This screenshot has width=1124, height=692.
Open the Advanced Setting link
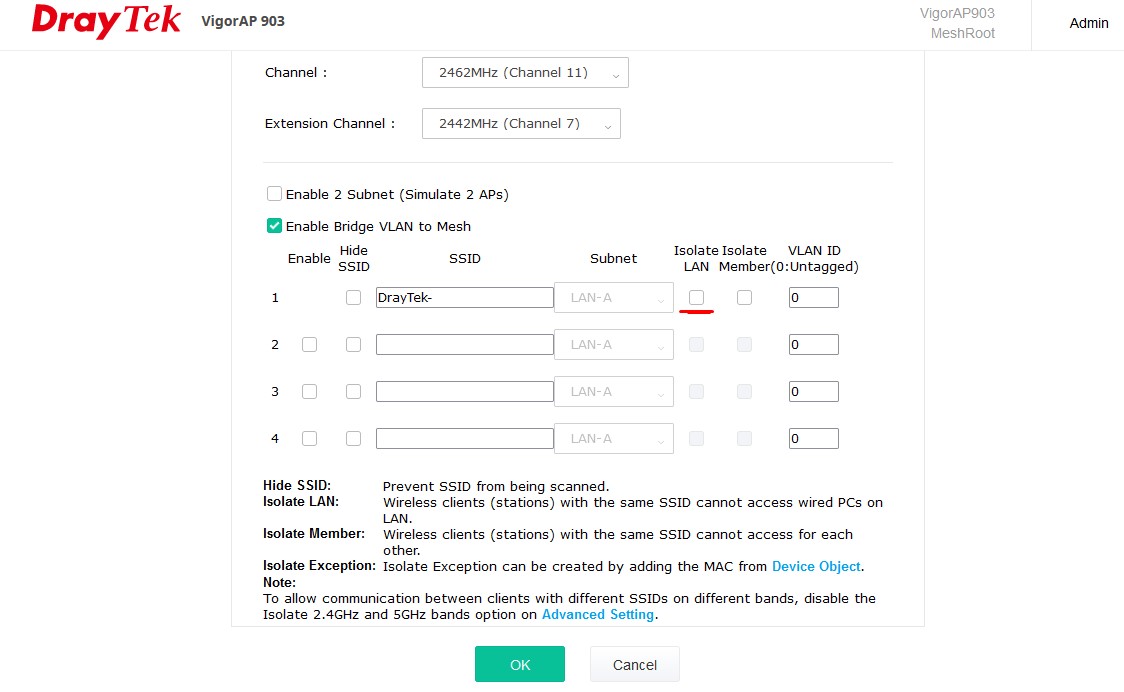tap(598, 614)
